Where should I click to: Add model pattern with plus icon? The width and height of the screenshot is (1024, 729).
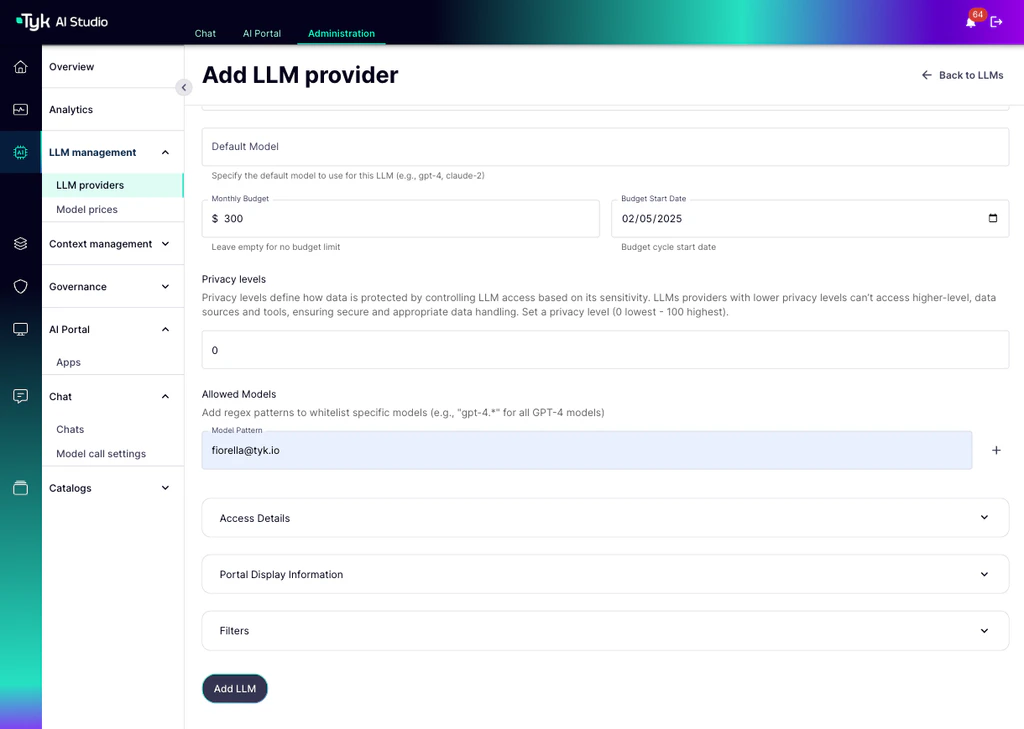tap(996, 450)
